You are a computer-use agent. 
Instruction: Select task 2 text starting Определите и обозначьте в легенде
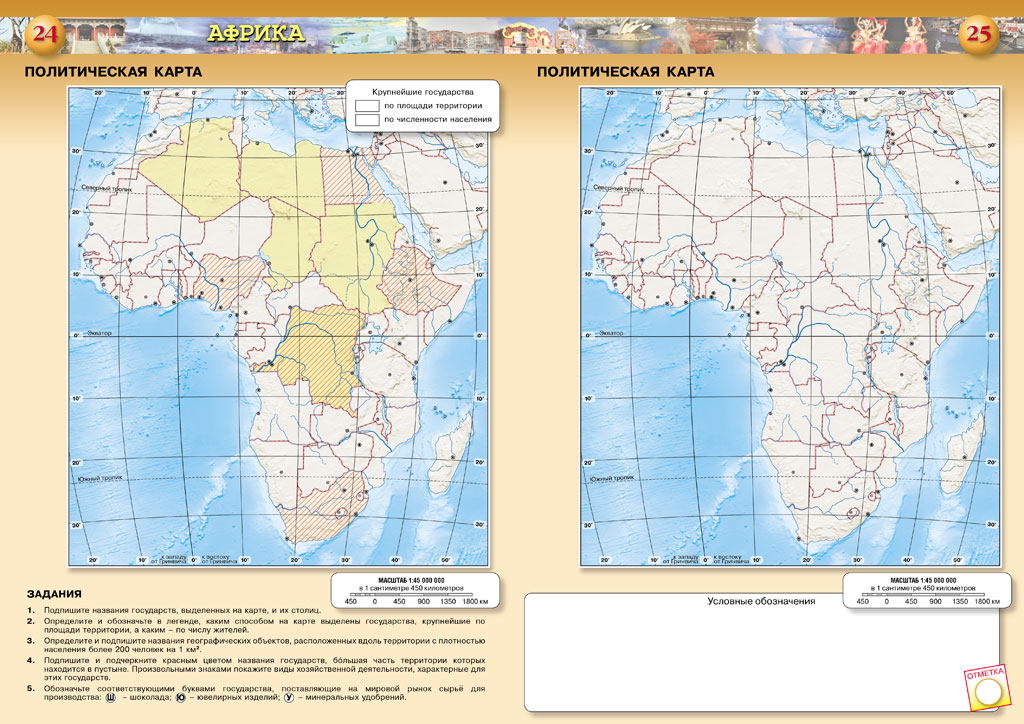click(x=264, y=625)
